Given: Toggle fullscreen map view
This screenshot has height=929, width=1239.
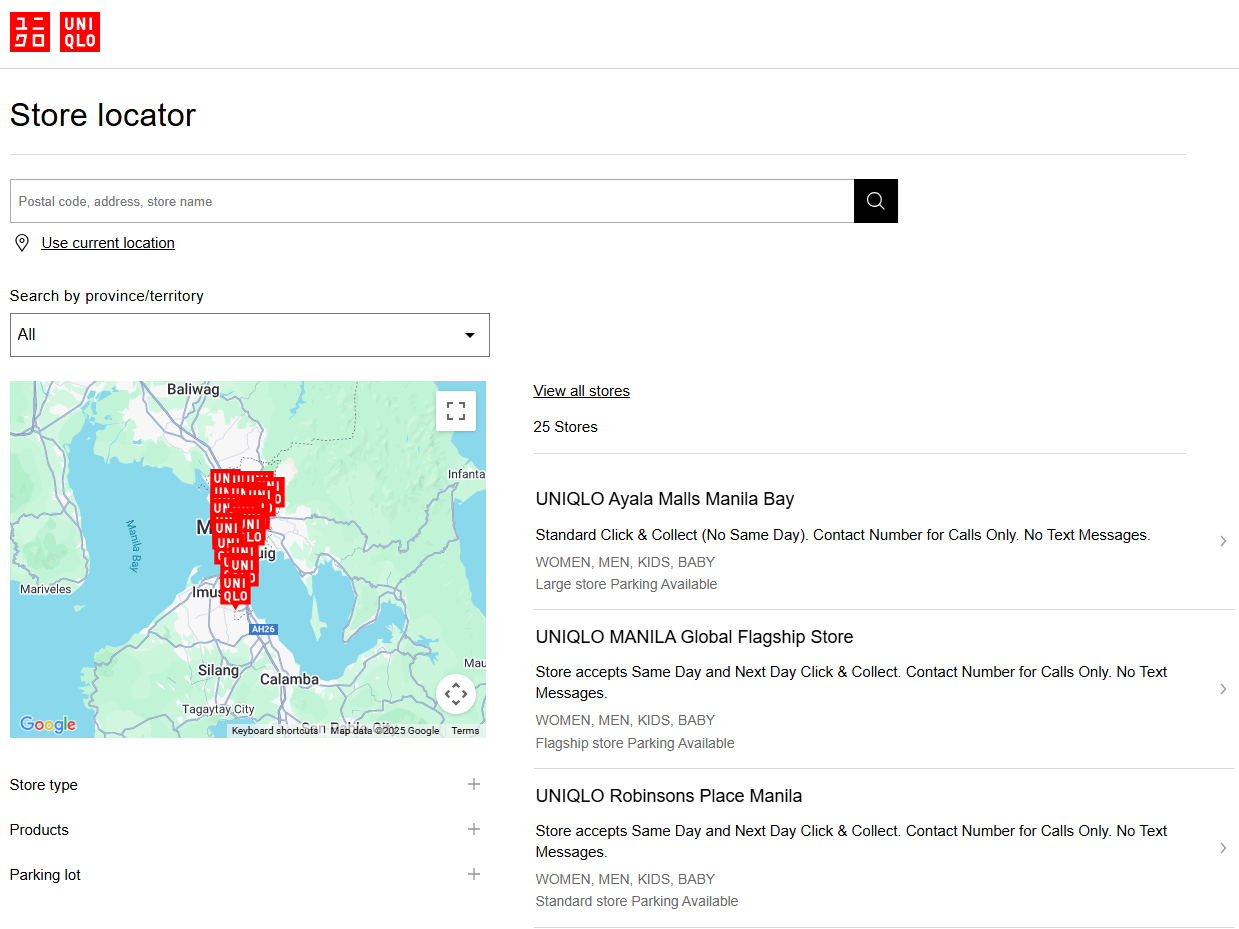Looking at the screenshot, I should click(x=456, y=411).
